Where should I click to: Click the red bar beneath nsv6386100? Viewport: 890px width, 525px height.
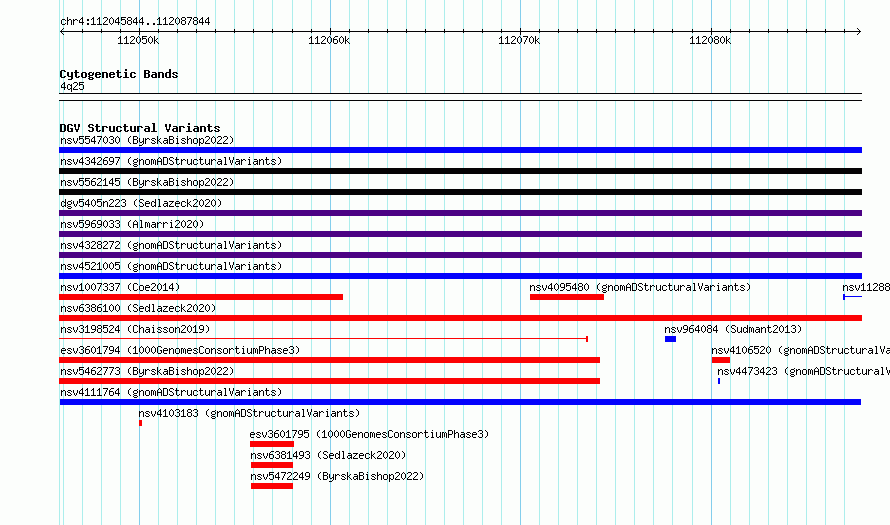tap(460, 318)
